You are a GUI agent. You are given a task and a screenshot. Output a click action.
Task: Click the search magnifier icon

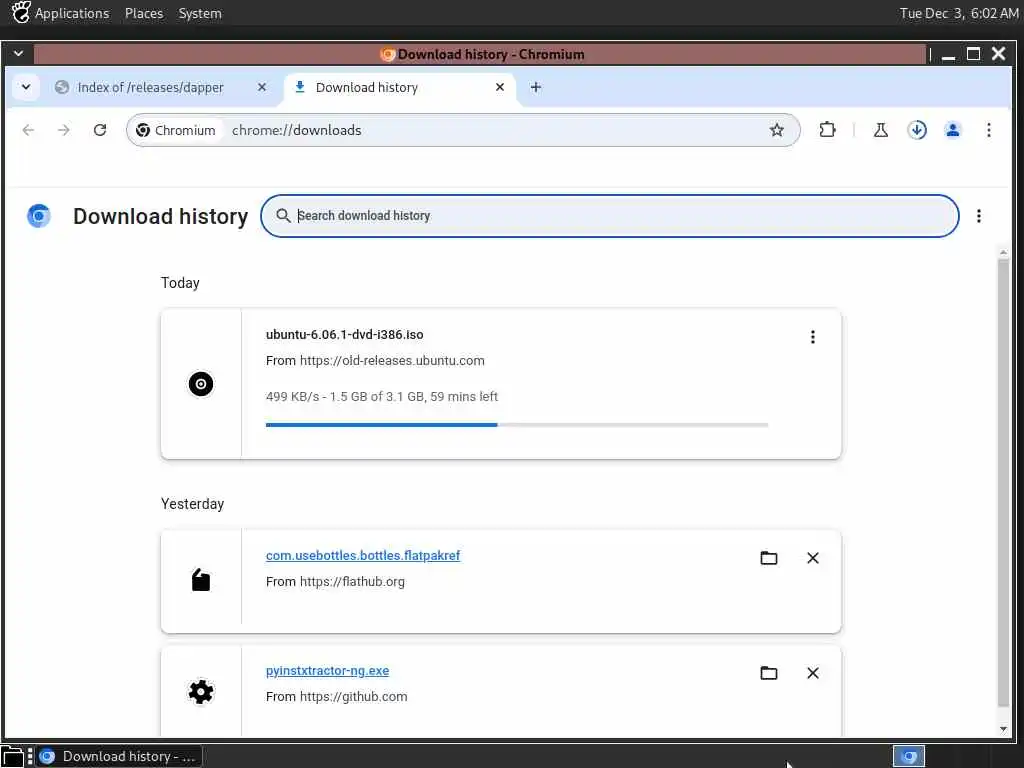tap(283, 216)
